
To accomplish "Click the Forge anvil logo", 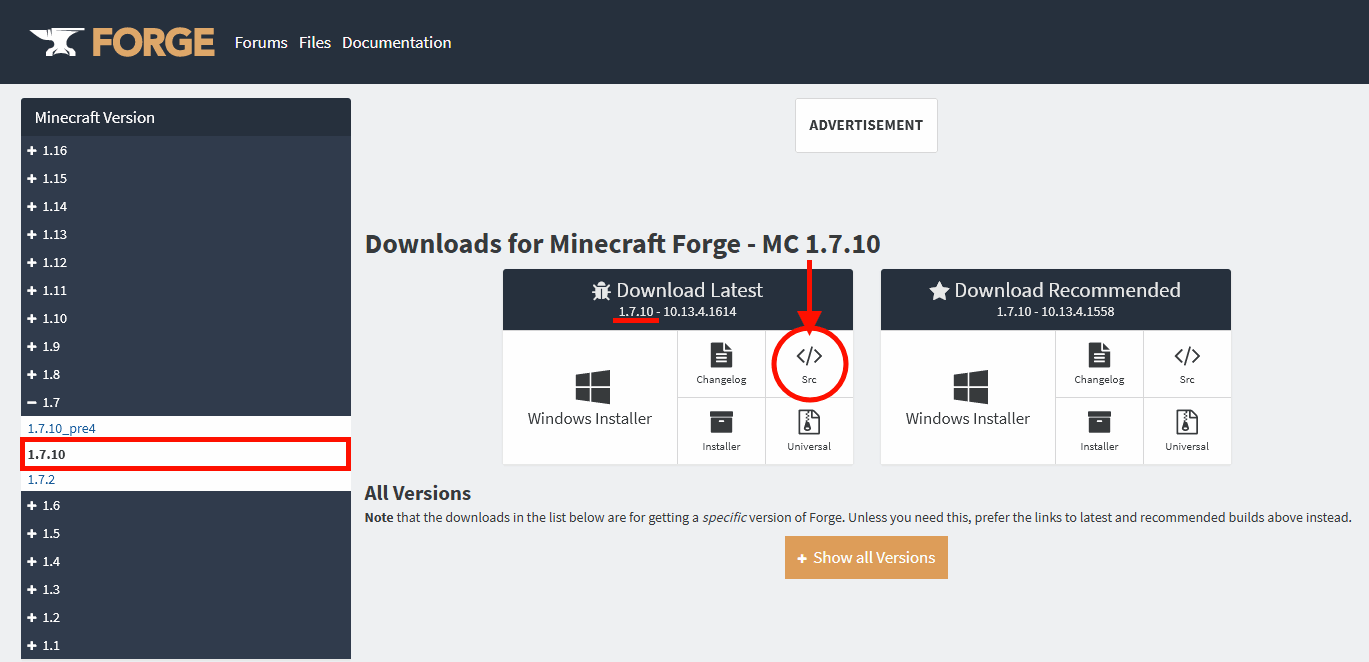I will pyautogui.click(x=122, y=42).
